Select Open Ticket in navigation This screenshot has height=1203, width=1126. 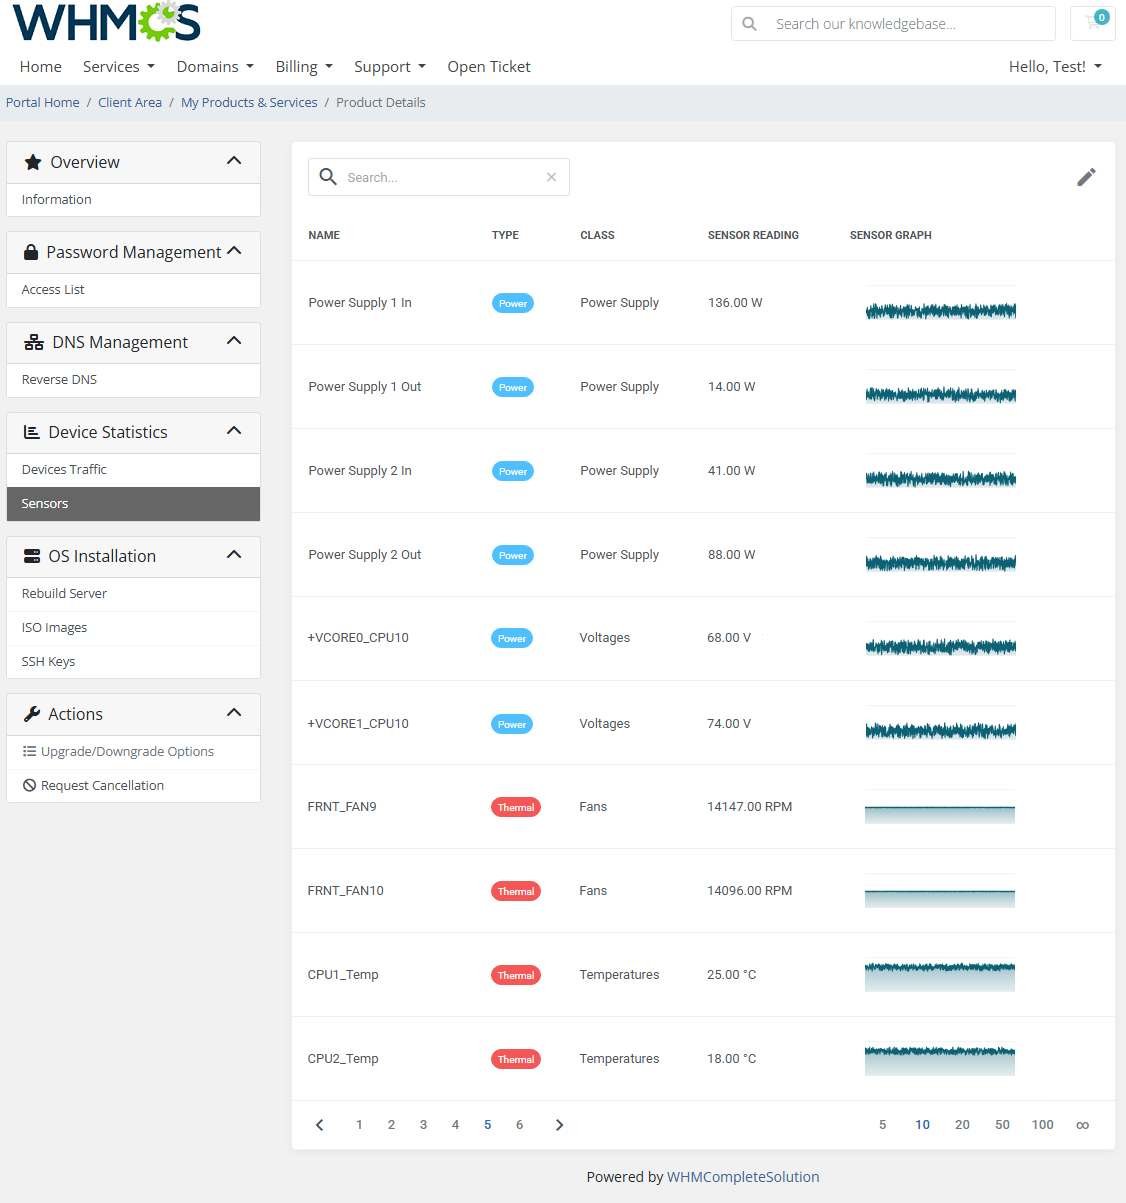click(x=489, y=67)
